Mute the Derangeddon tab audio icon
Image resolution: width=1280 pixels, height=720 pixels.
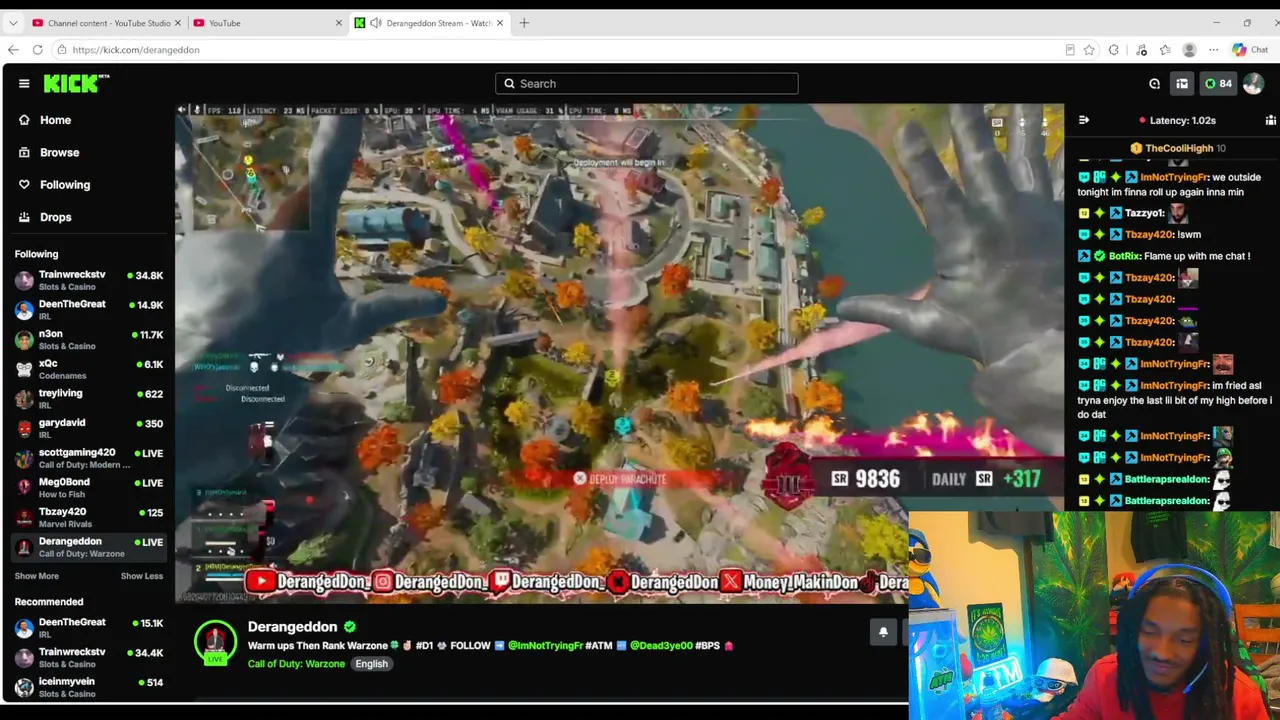pyautogui.click(x=376, y=23)
